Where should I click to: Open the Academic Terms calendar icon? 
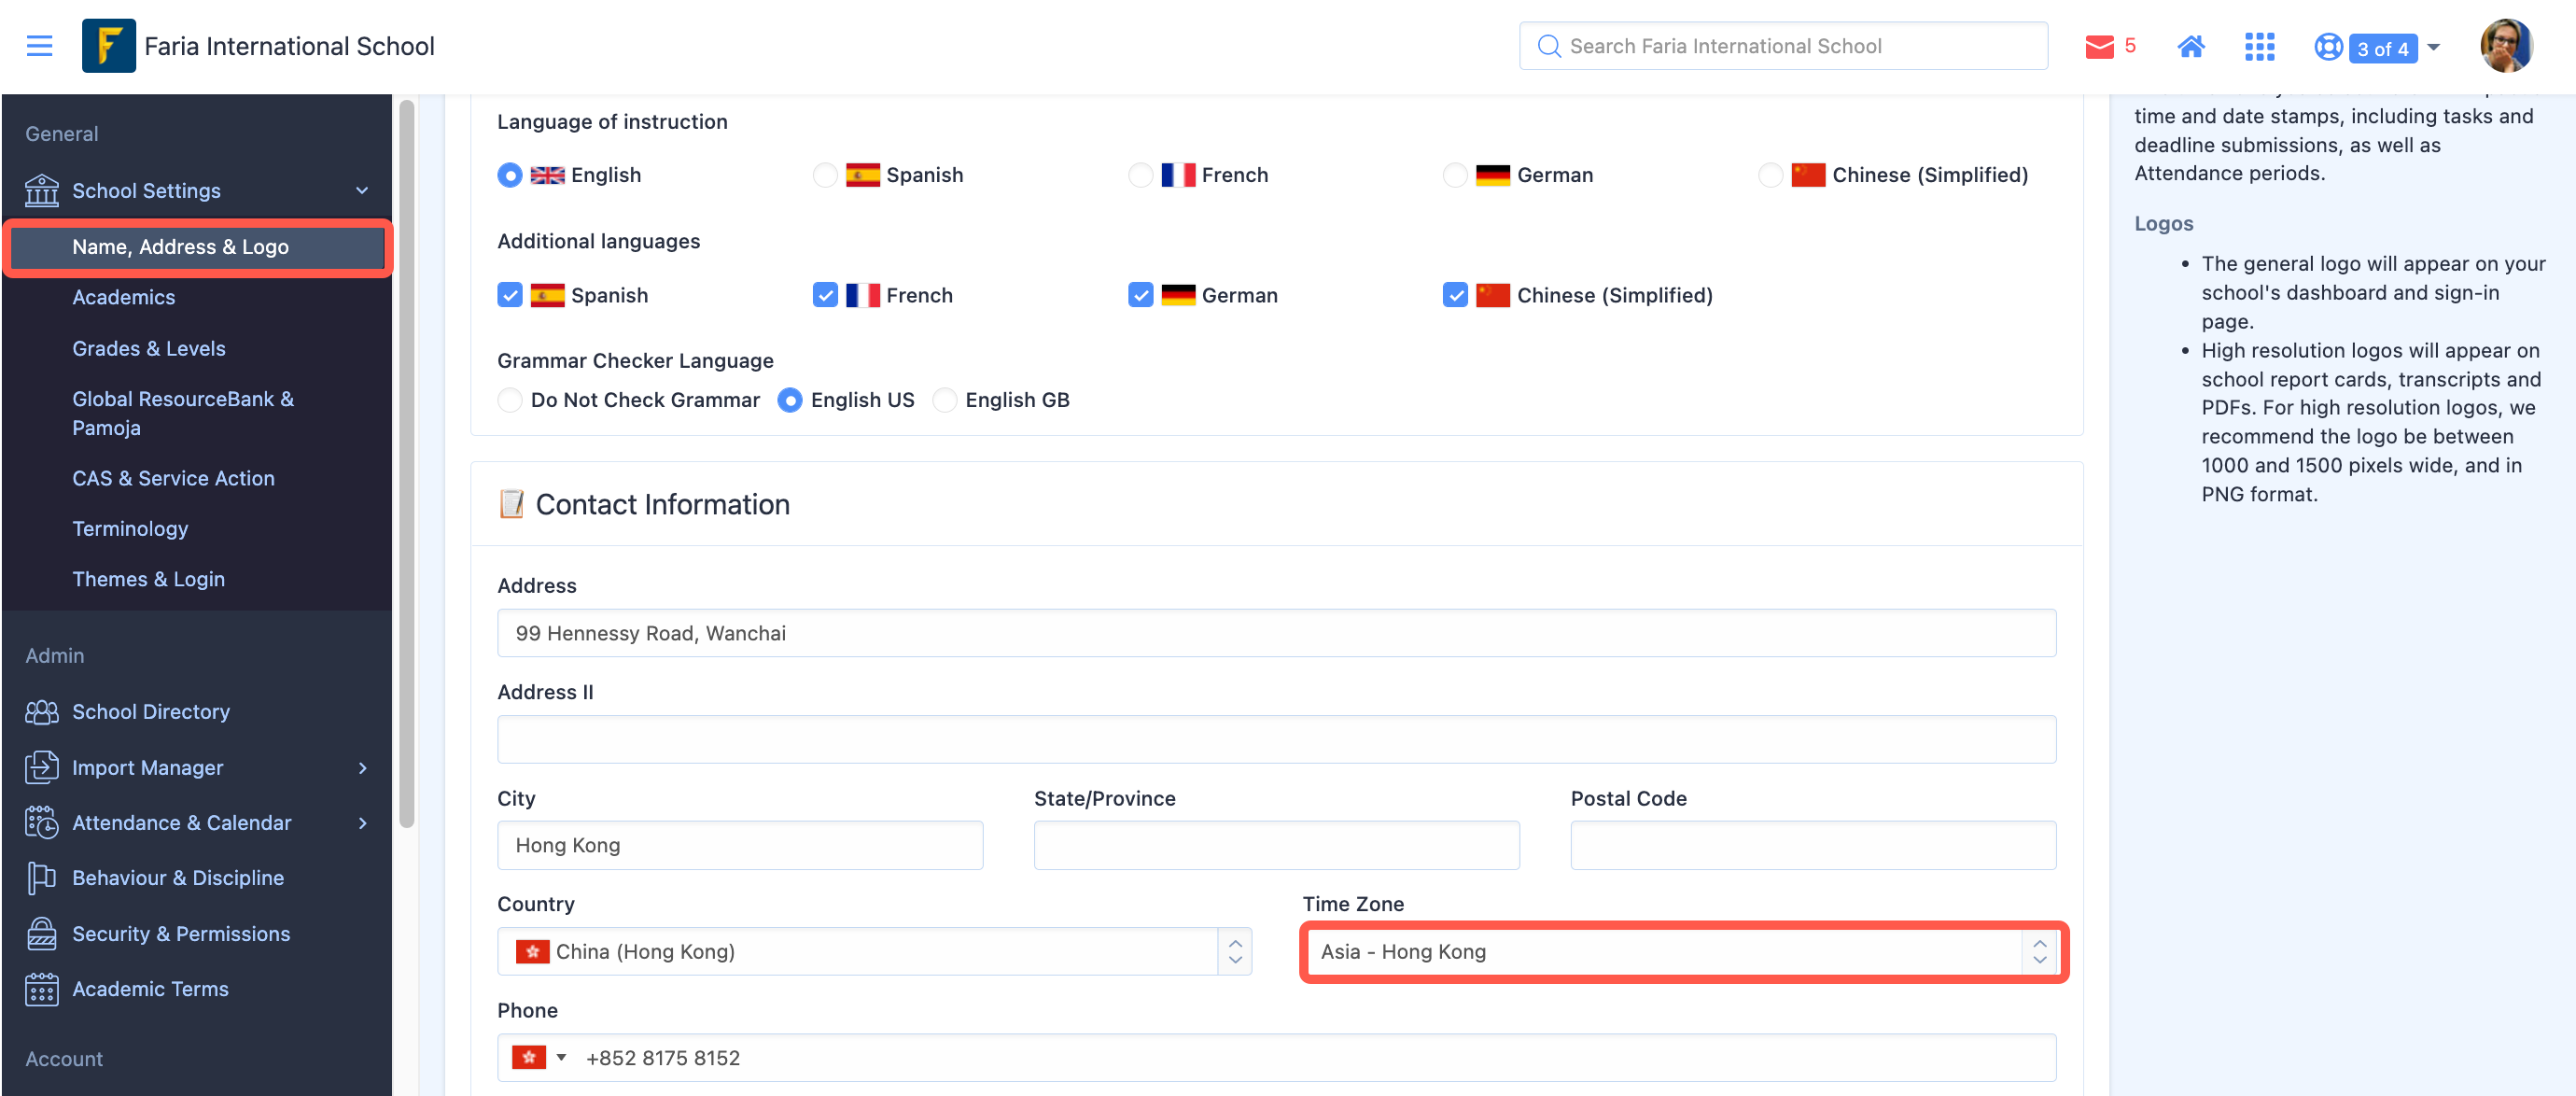coord(41,989)
